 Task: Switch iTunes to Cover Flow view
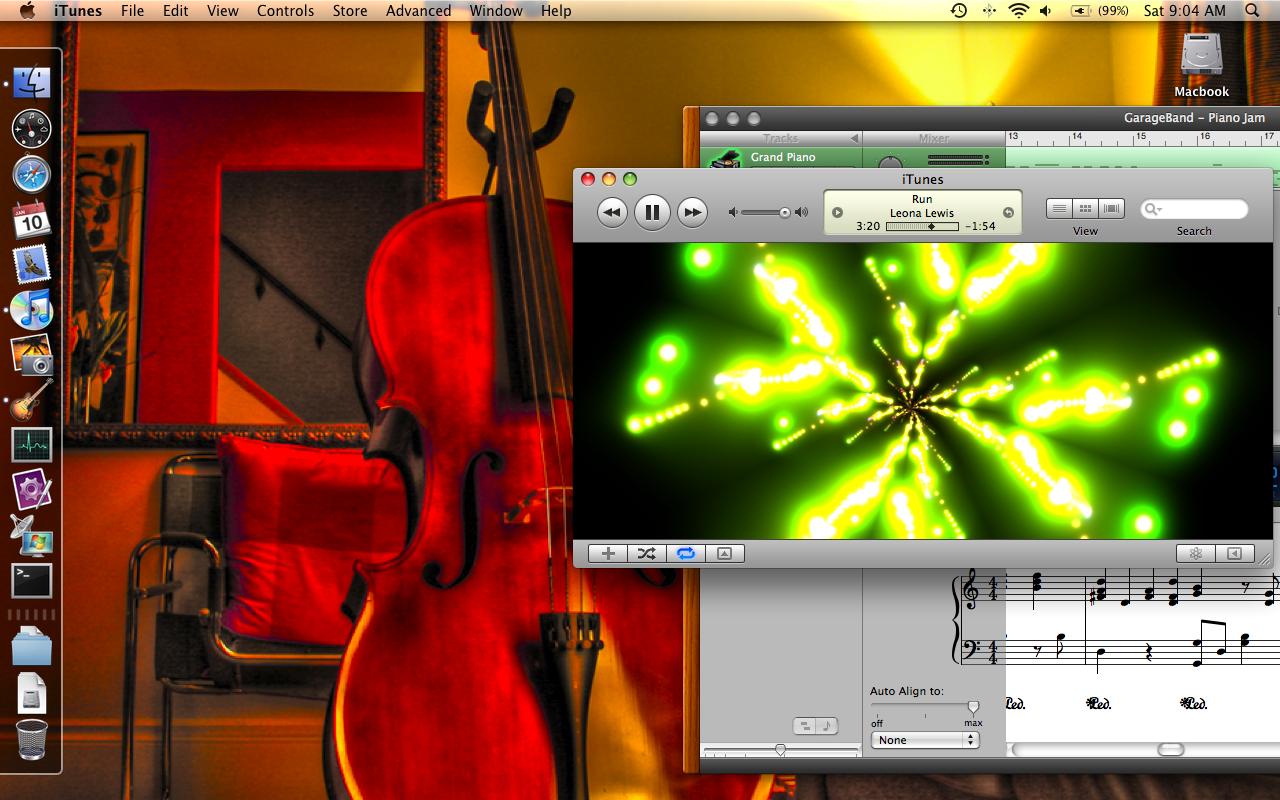1112,209
